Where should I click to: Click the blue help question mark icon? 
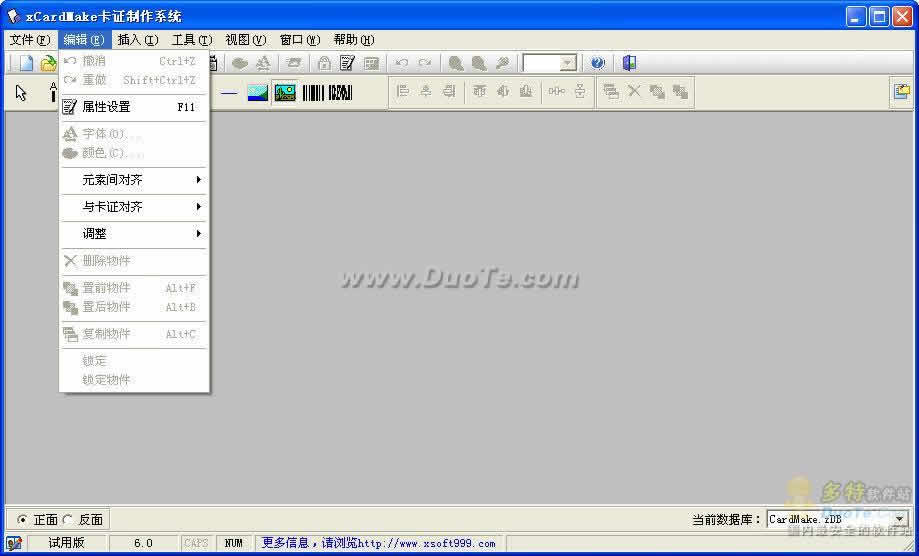click(x=597, y=63)
